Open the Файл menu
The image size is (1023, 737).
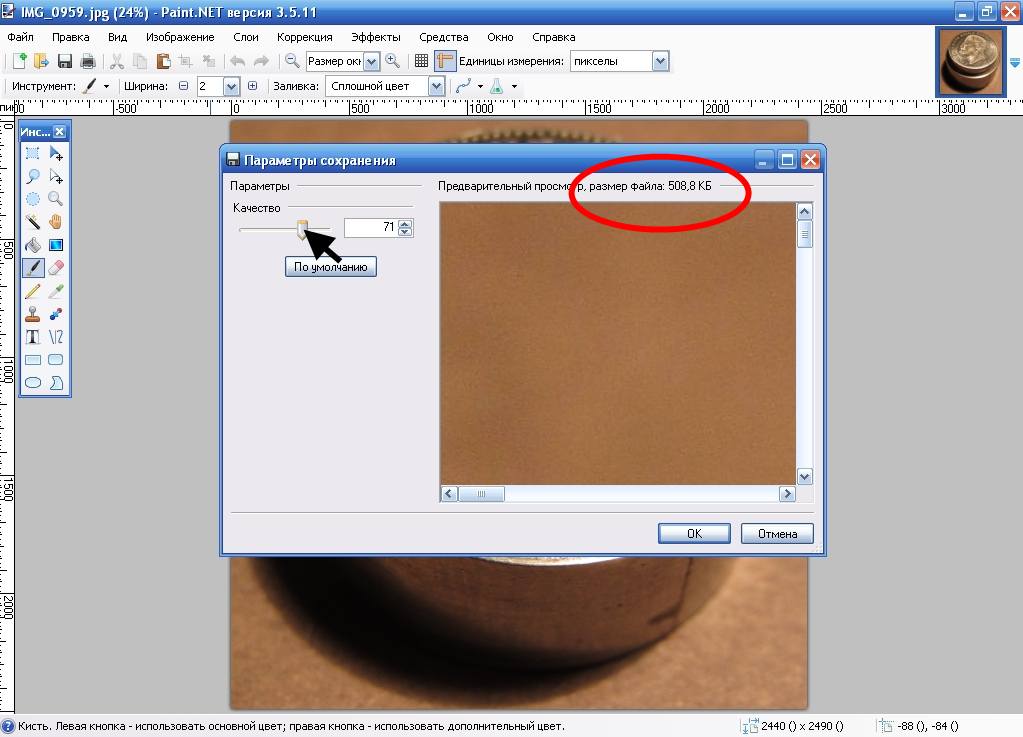[x=20, y=37]
